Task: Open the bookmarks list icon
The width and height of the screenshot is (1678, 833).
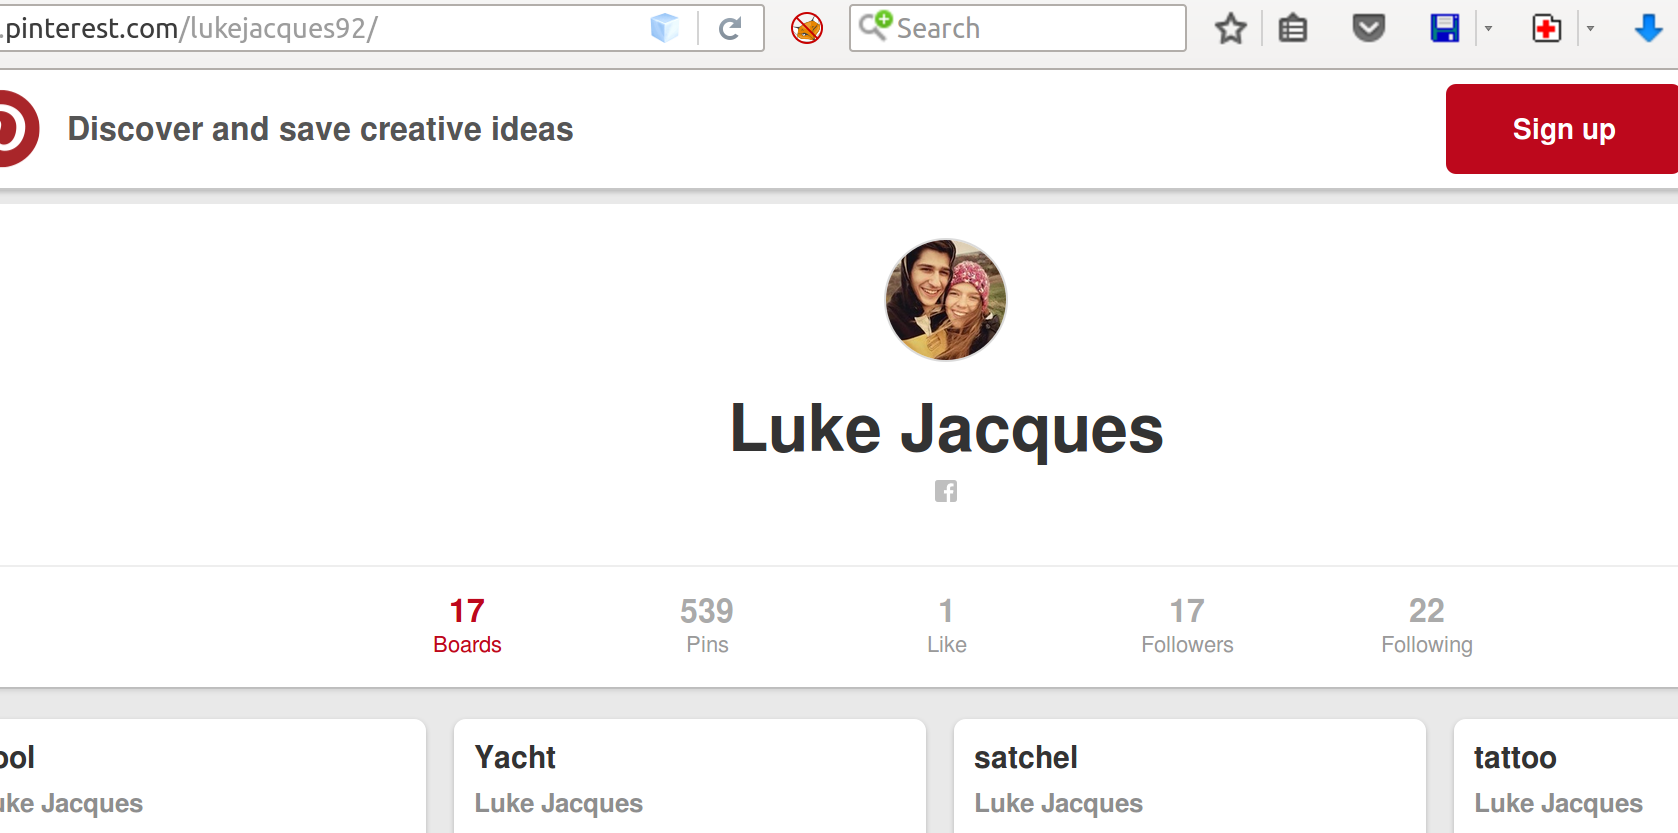Action: 1293,28
